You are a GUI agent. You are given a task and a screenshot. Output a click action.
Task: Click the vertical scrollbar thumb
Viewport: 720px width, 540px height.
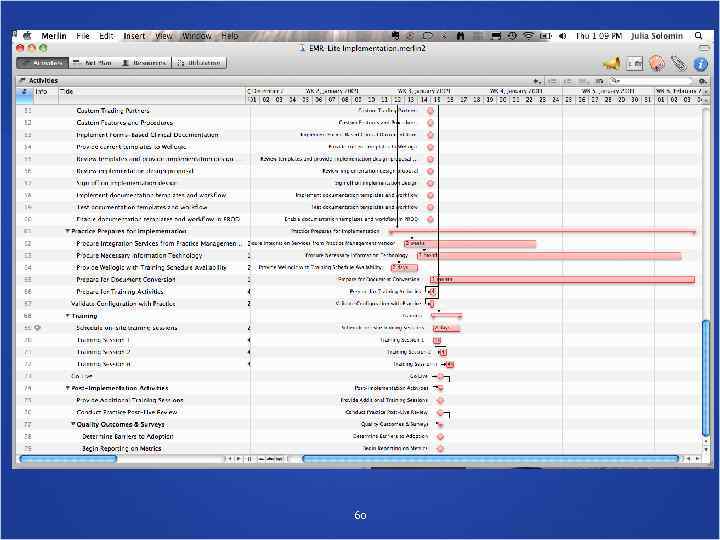pos(707,377)
